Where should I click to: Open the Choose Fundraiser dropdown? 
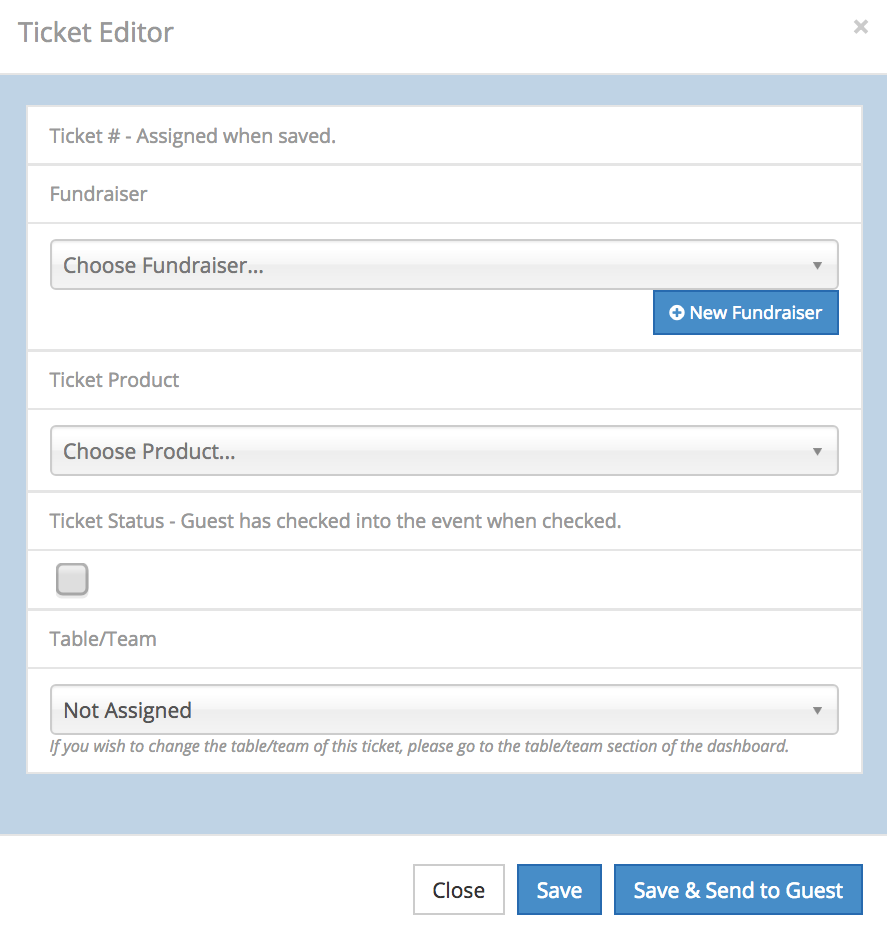click(443, 265)
